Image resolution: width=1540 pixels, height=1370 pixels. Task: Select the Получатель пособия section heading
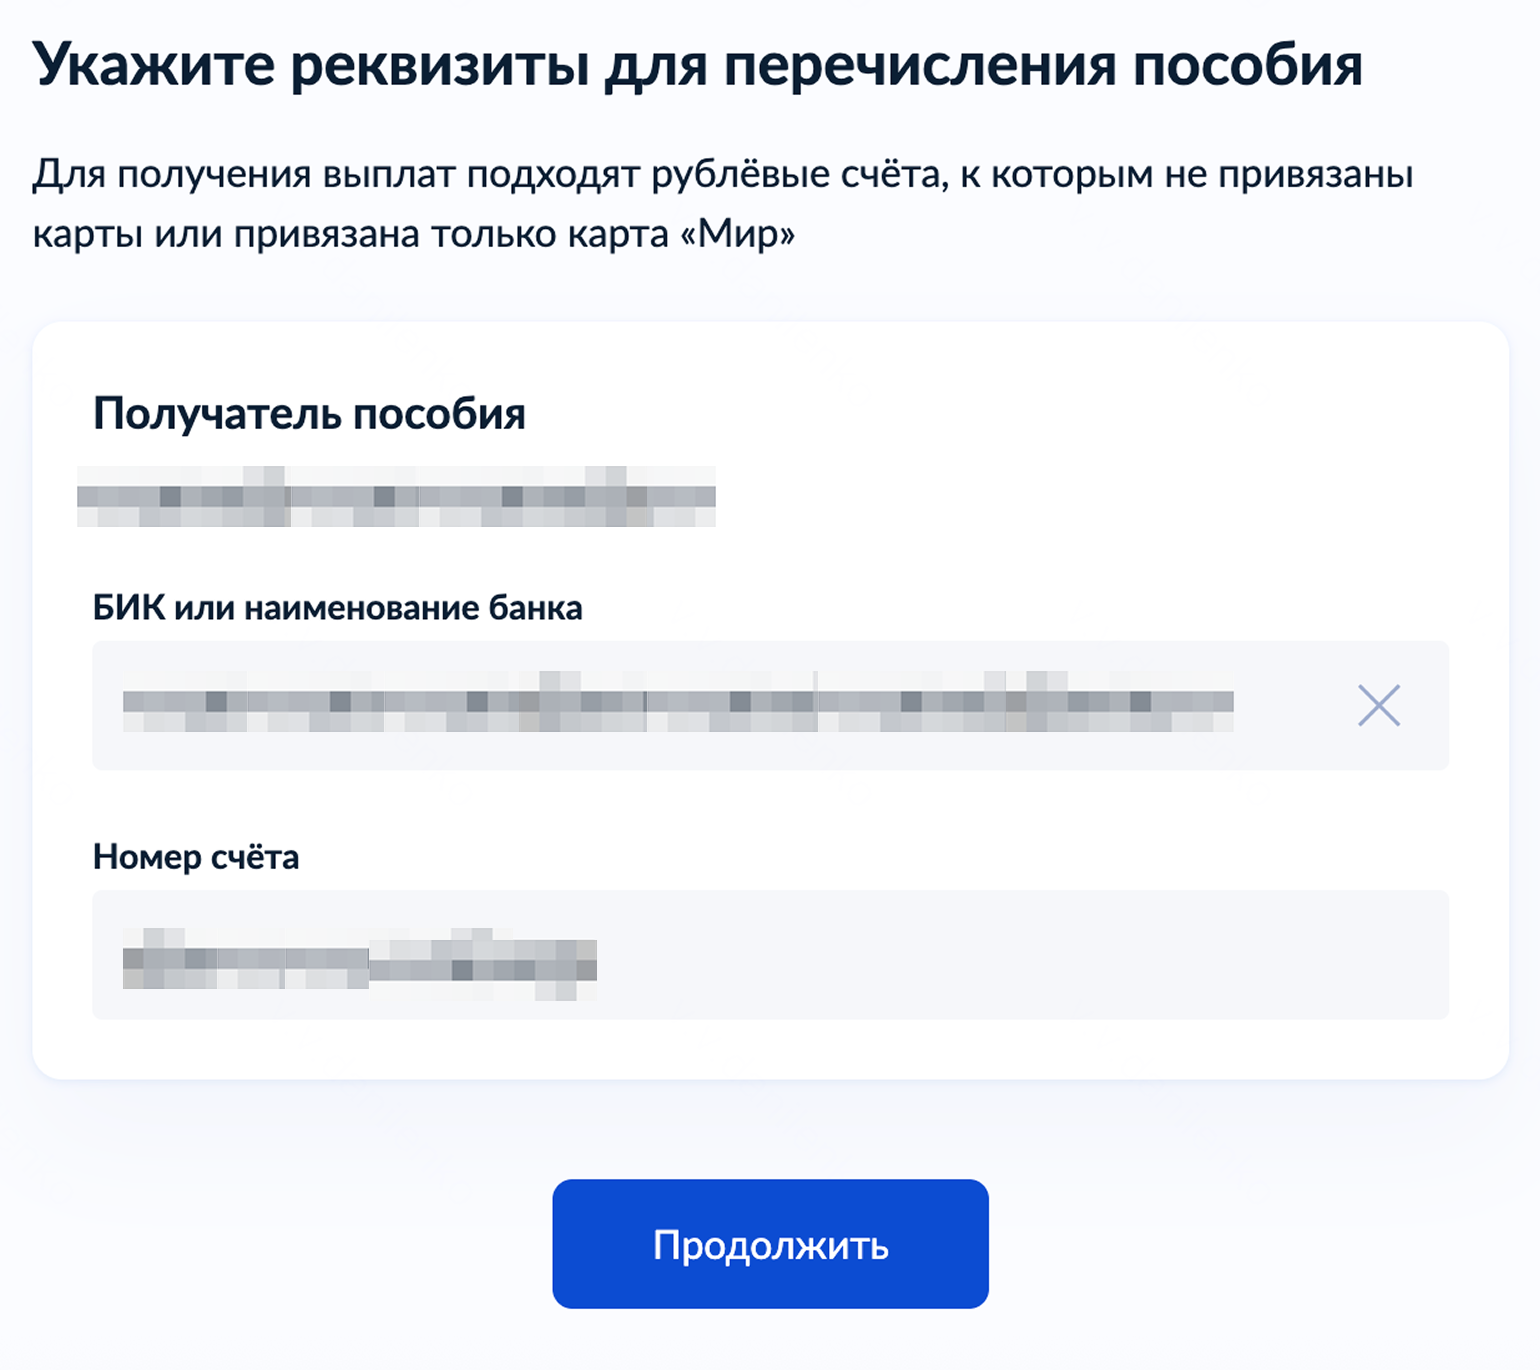coord(309,414)
